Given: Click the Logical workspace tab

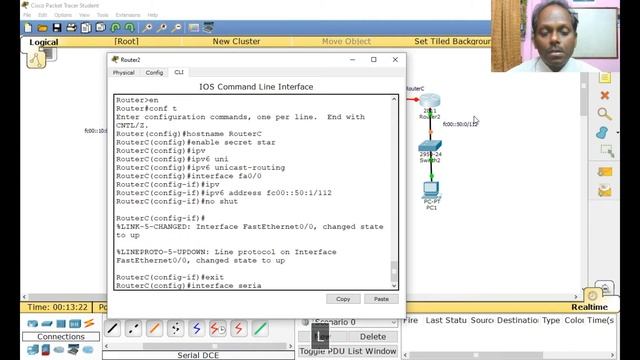Looking at the screenshot, I should pos(43,42).
